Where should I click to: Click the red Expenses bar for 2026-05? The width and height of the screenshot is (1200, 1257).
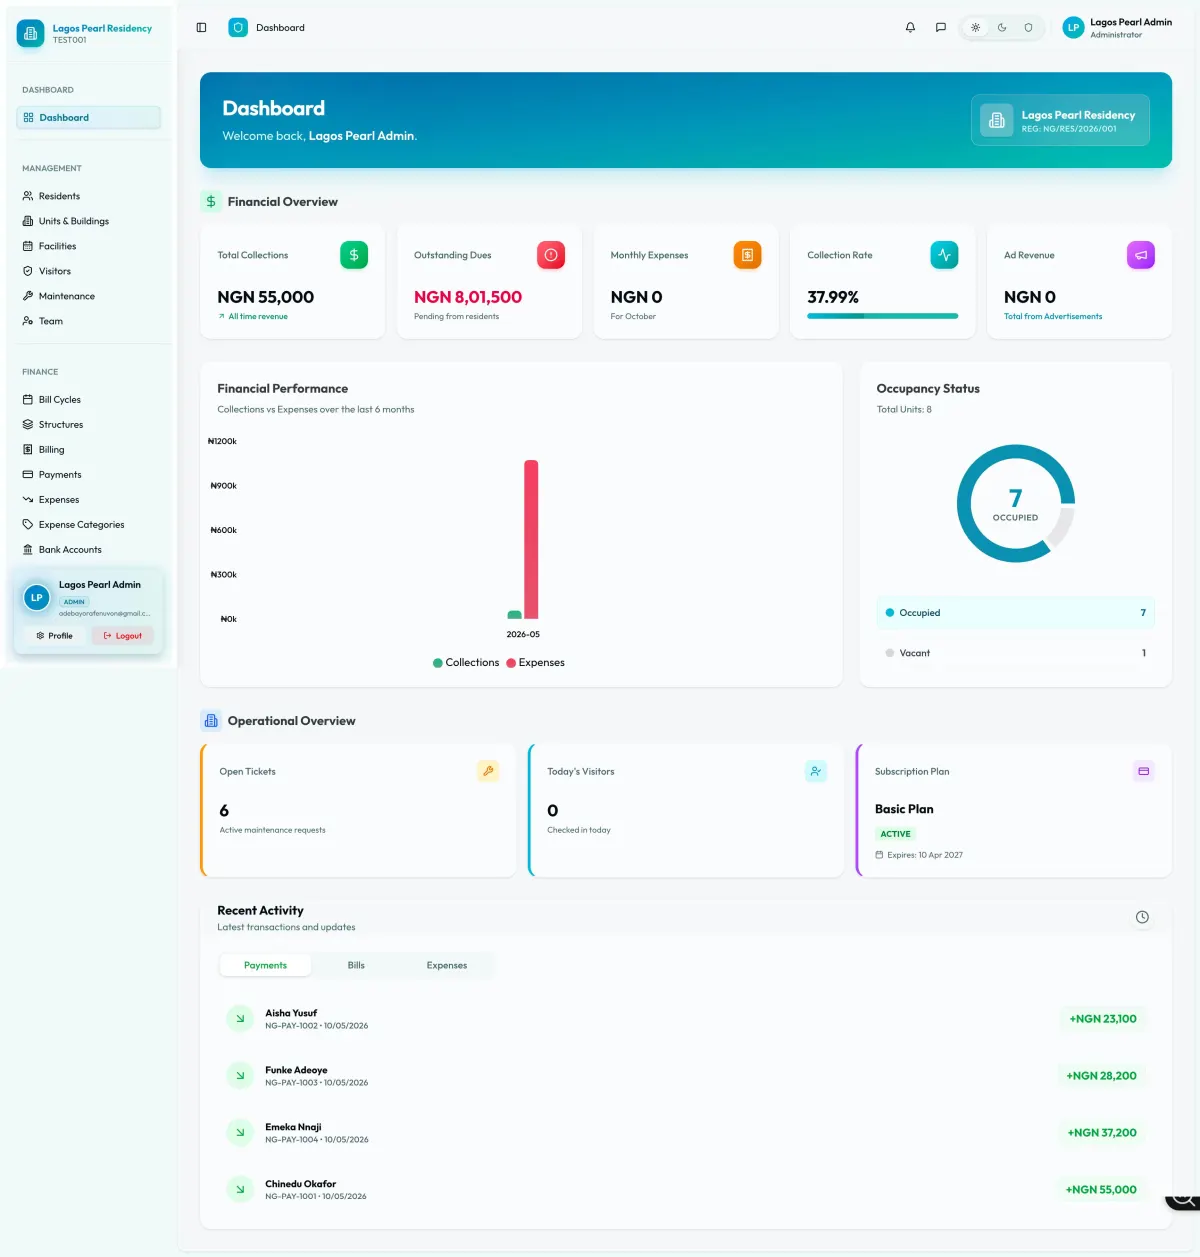point(531,539)
